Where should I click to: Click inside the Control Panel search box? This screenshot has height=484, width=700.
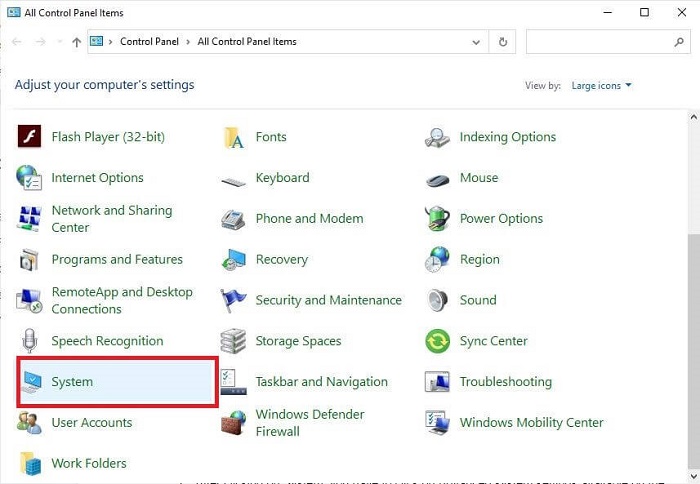[x=598, y=42]
